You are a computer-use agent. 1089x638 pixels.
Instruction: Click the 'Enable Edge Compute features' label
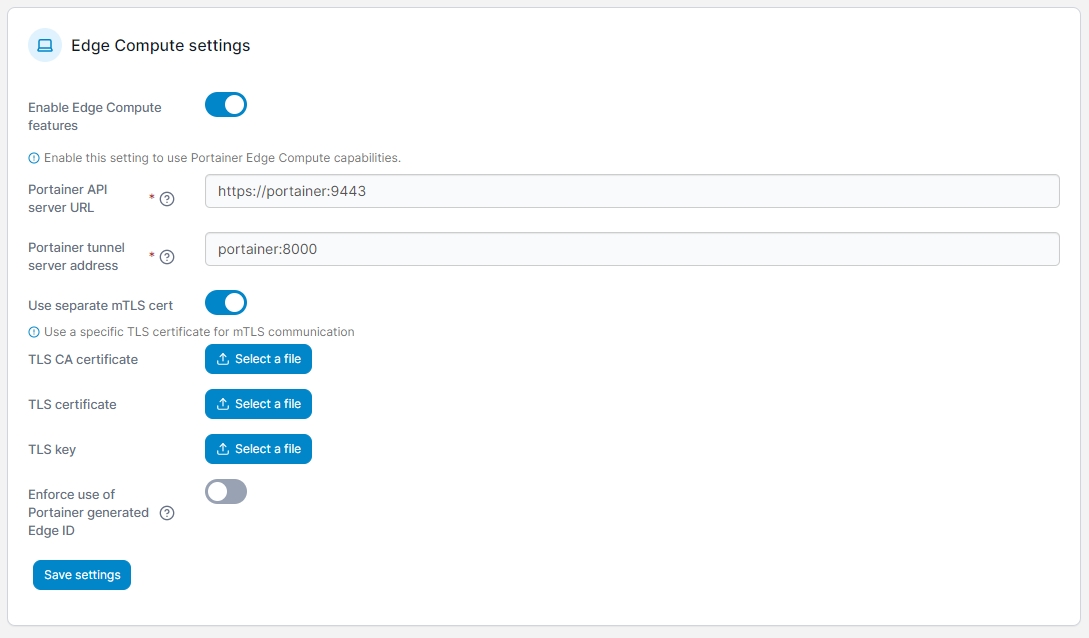94,117
